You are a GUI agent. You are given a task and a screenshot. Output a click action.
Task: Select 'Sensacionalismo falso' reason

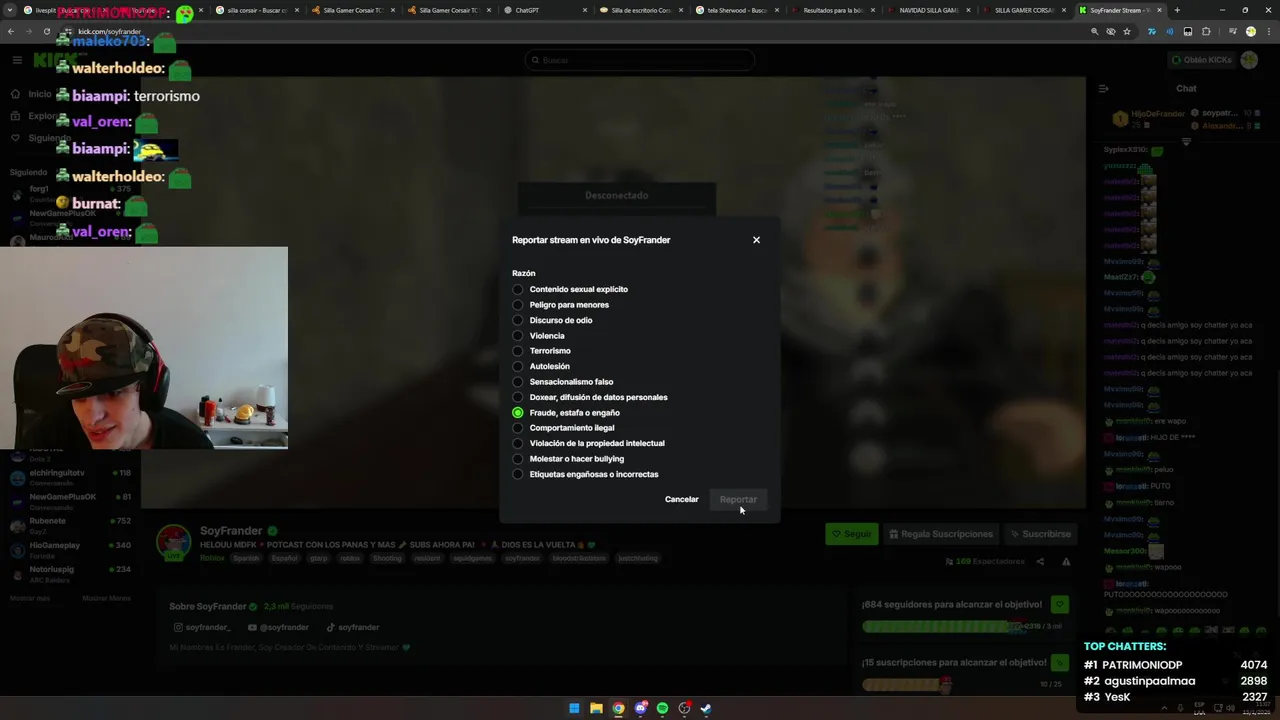tap(564, 382)
